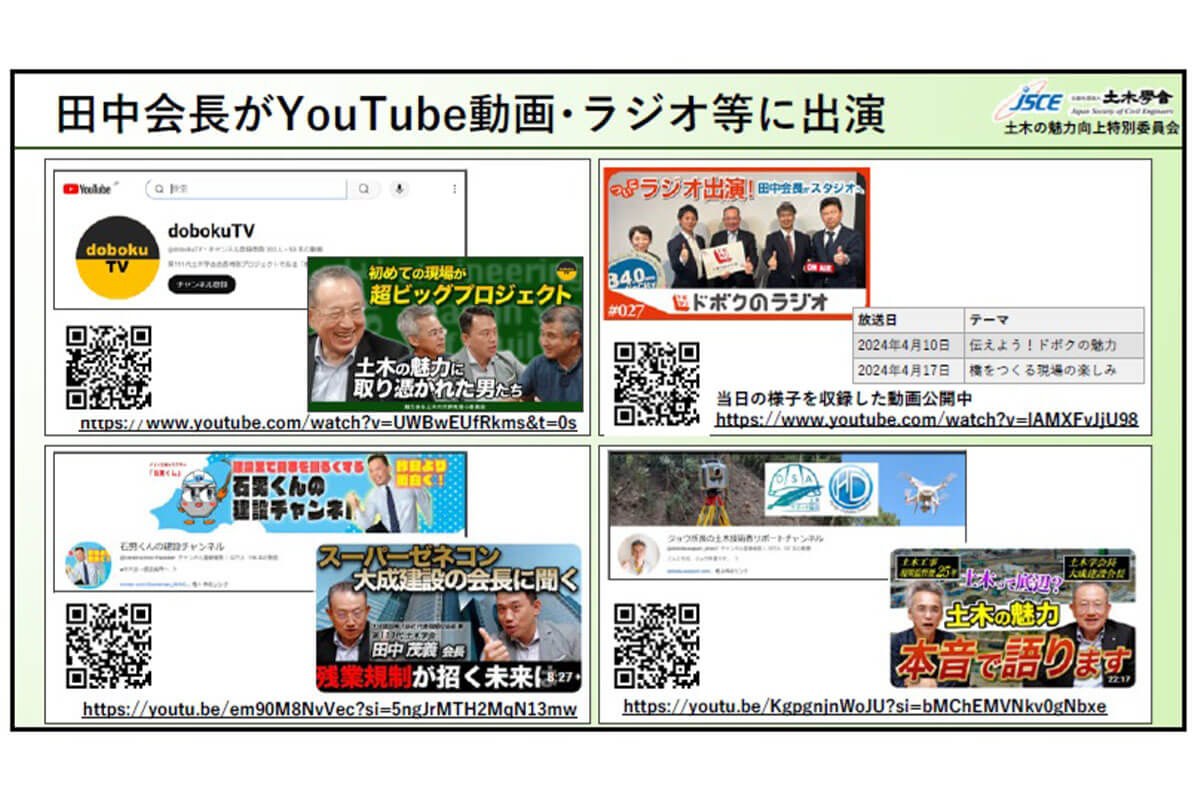Click the YouTube logo in dobokuTV screenshot

point(86,188)
